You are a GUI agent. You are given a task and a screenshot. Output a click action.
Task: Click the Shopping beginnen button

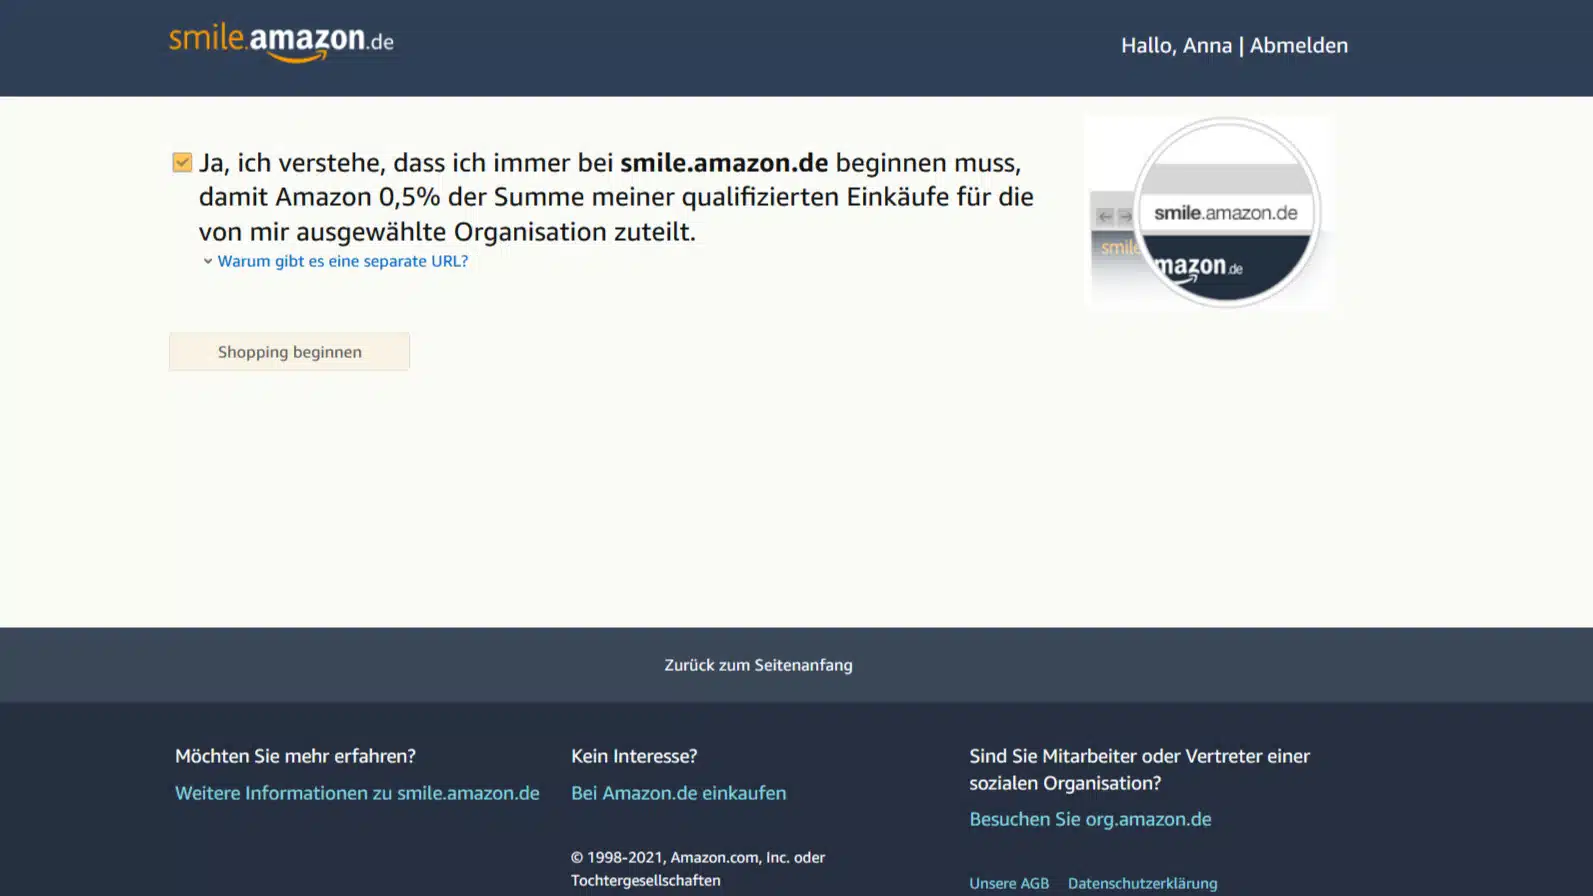[289, 352]
